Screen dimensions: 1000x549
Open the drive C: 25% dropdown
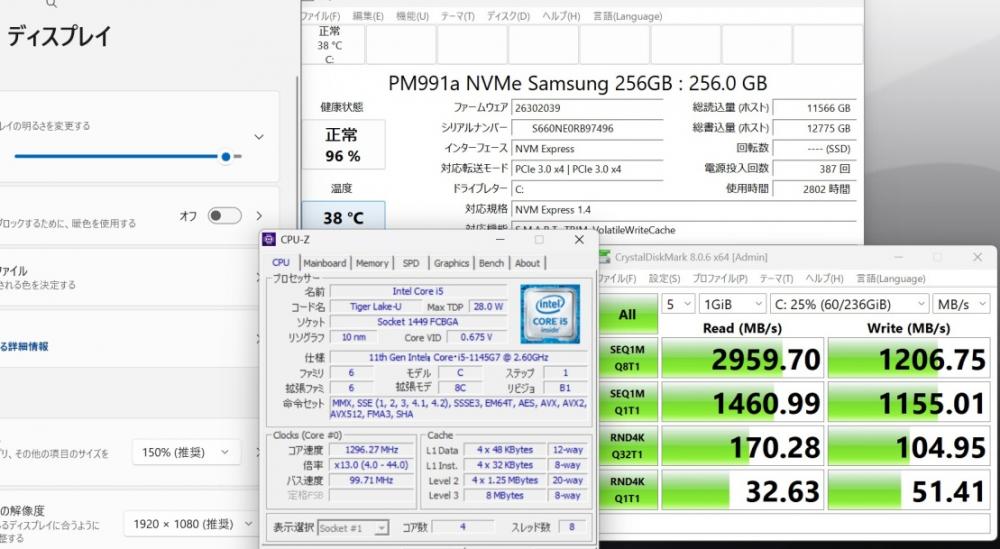pos(849,304)
